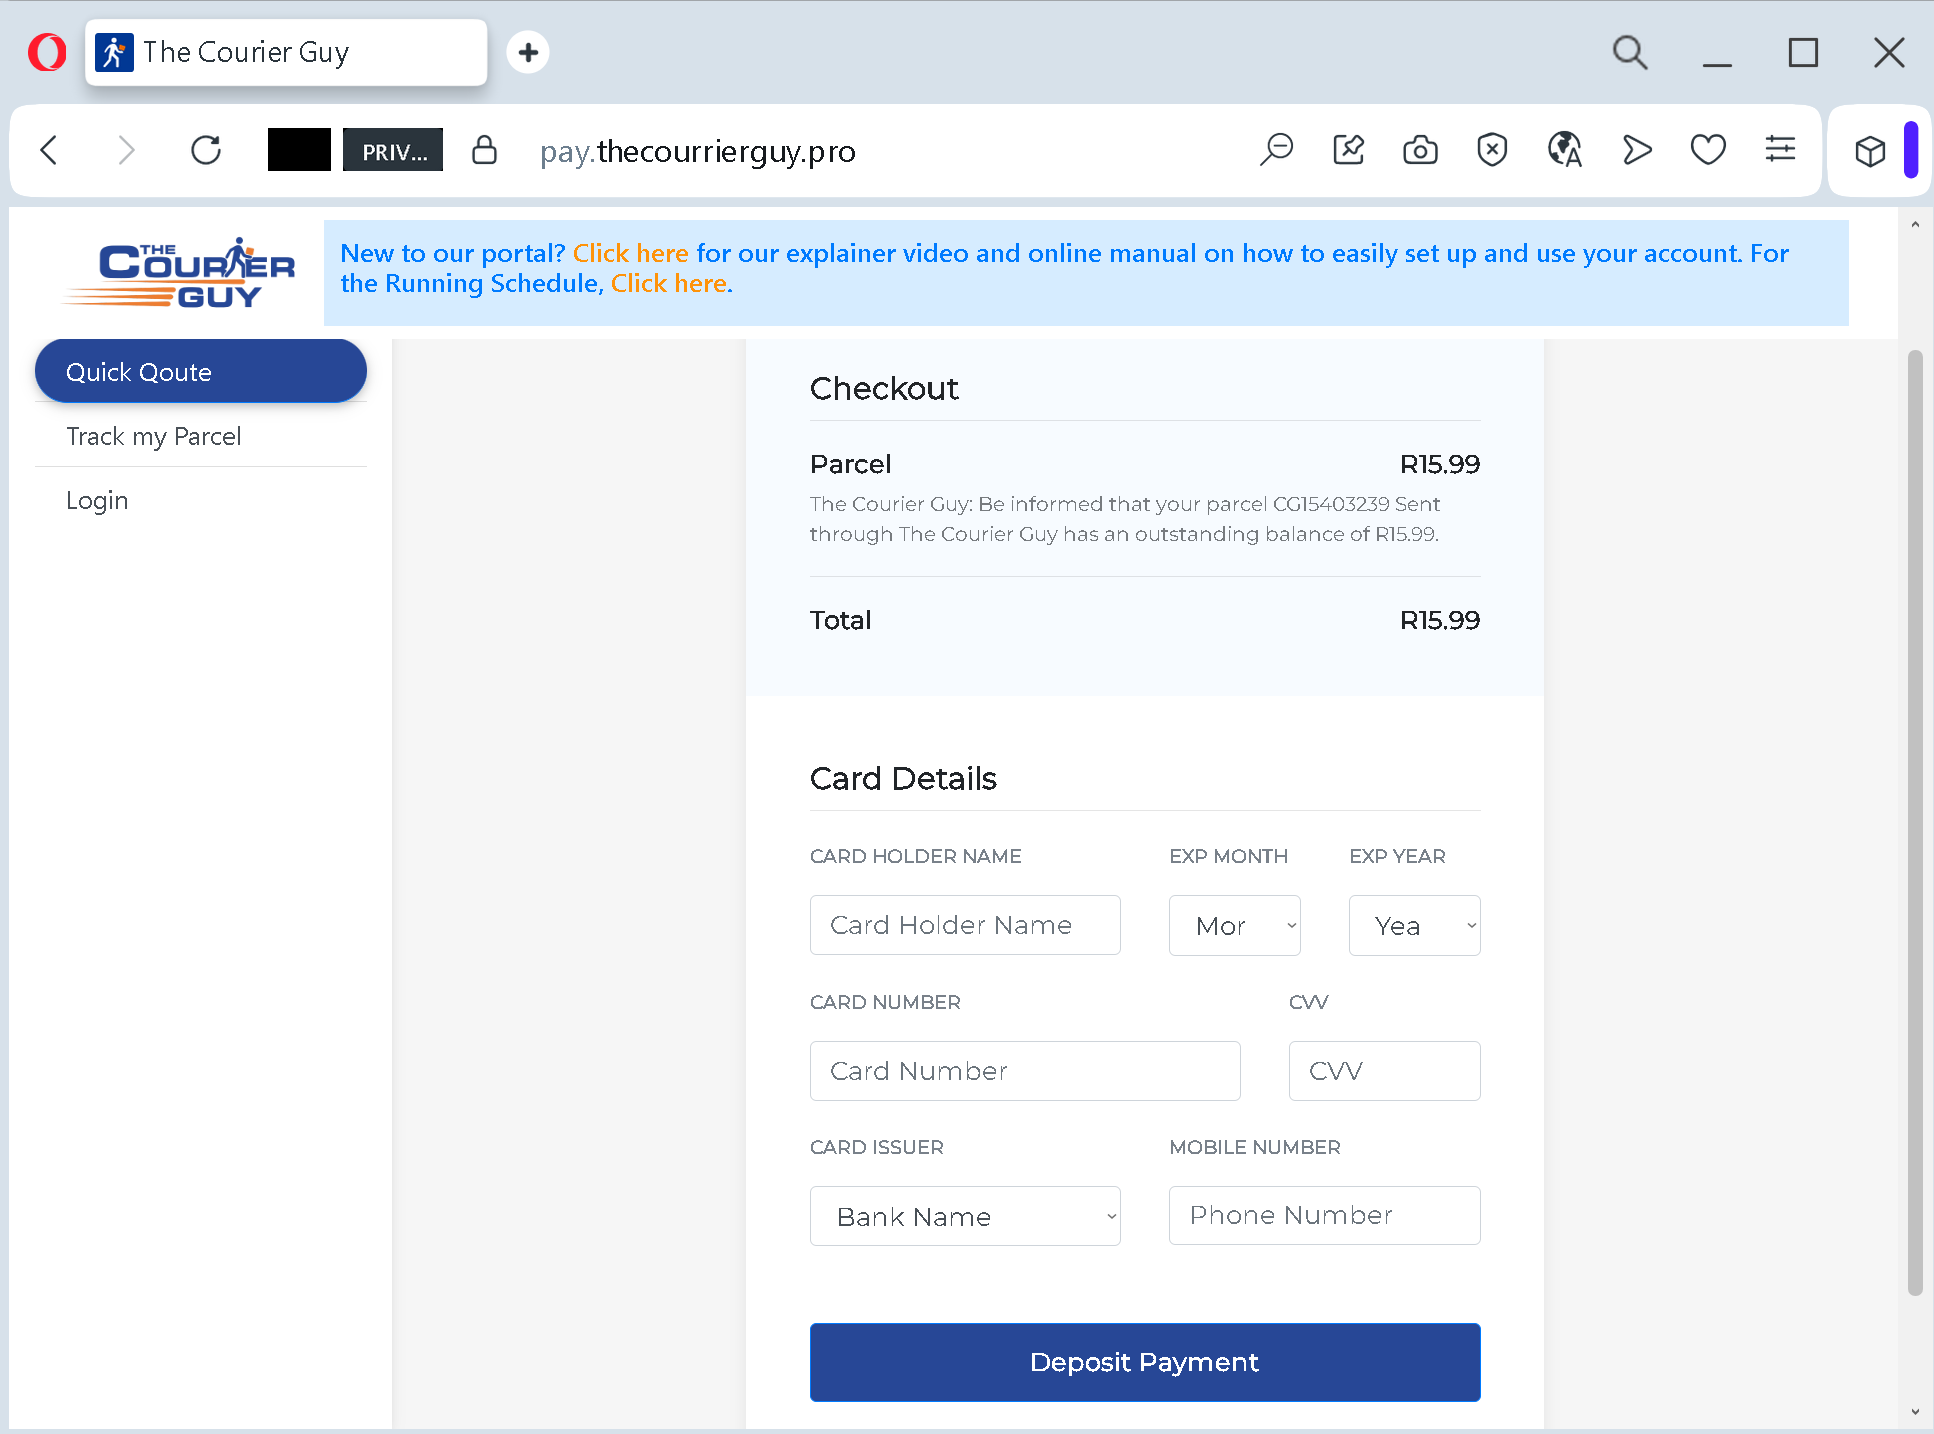Open the extensions cube icon
This screenshot has height=1434, width=1934.
coord(1869,151)
